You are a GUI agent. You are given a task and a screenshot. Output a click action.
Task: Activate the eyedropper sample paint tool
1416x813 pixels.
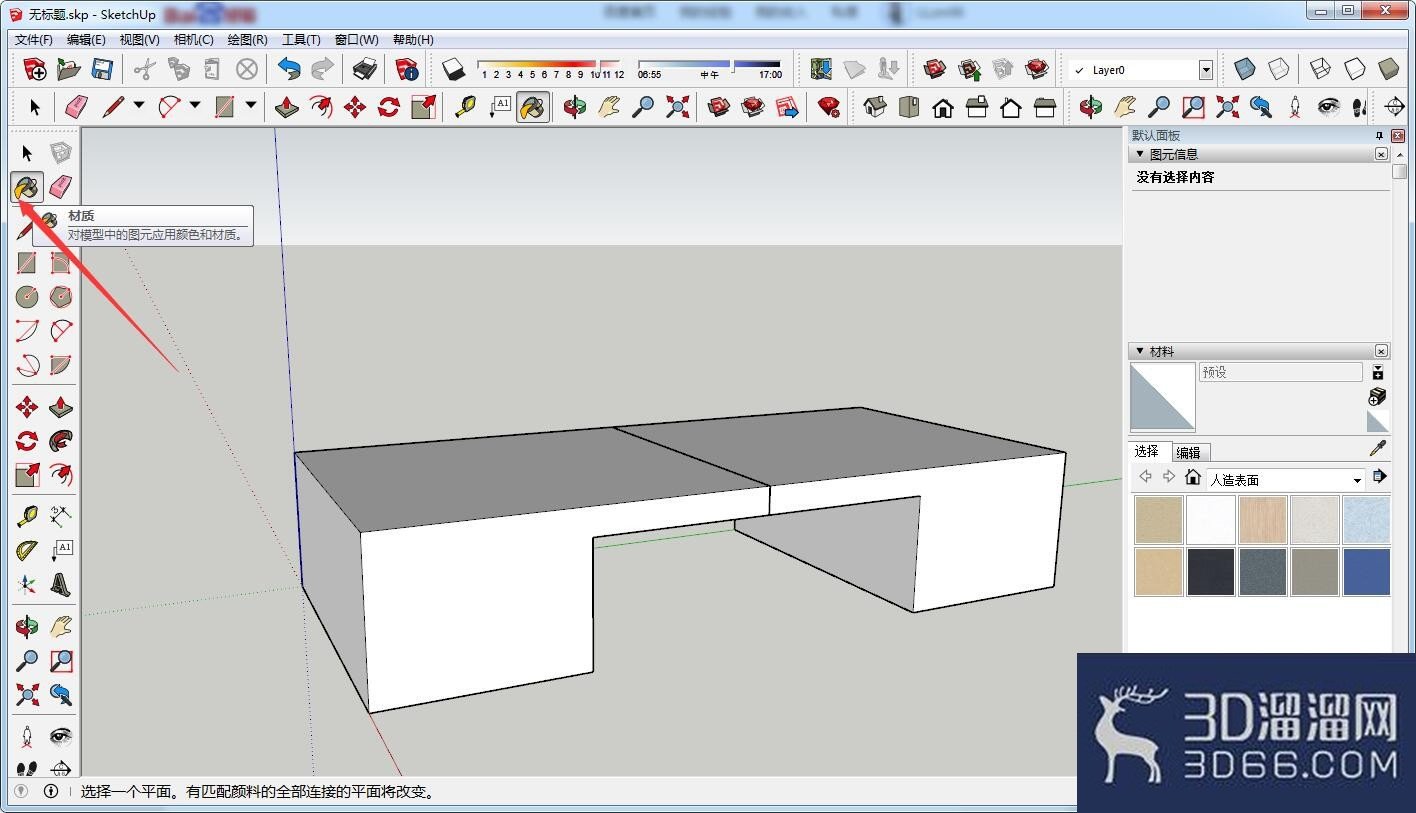(1378, 449)
